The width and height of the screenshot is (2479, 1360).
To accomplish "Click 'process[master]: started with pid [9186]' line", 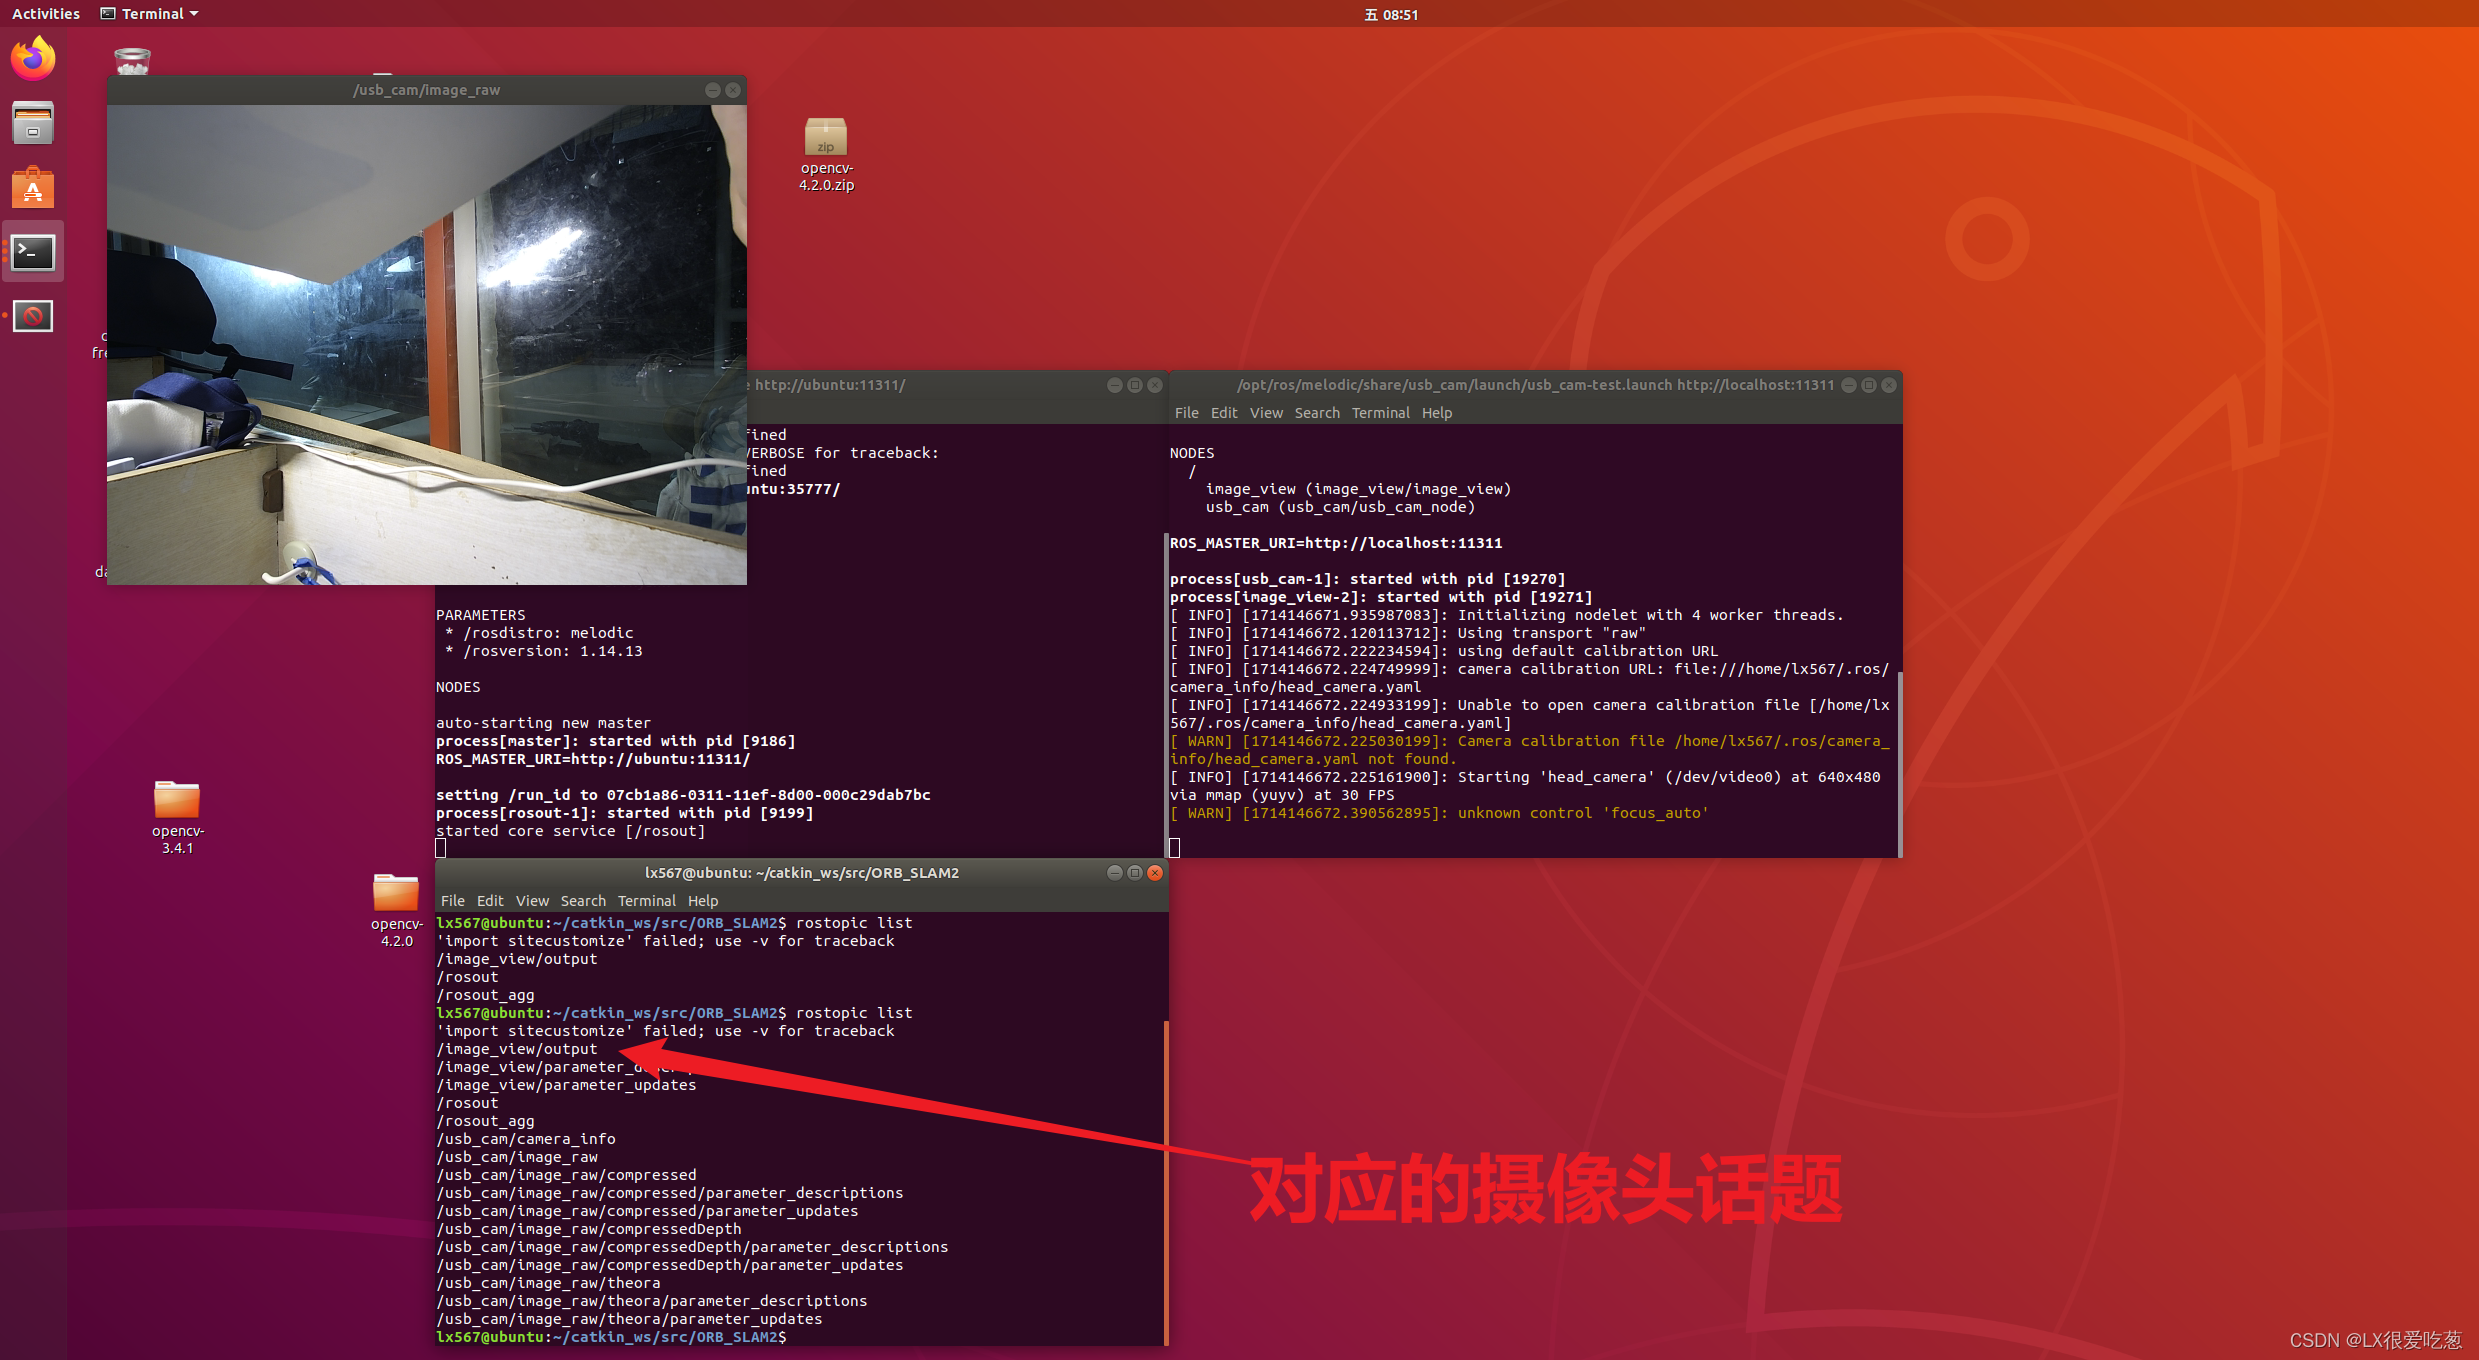I will tap(616, 741).
